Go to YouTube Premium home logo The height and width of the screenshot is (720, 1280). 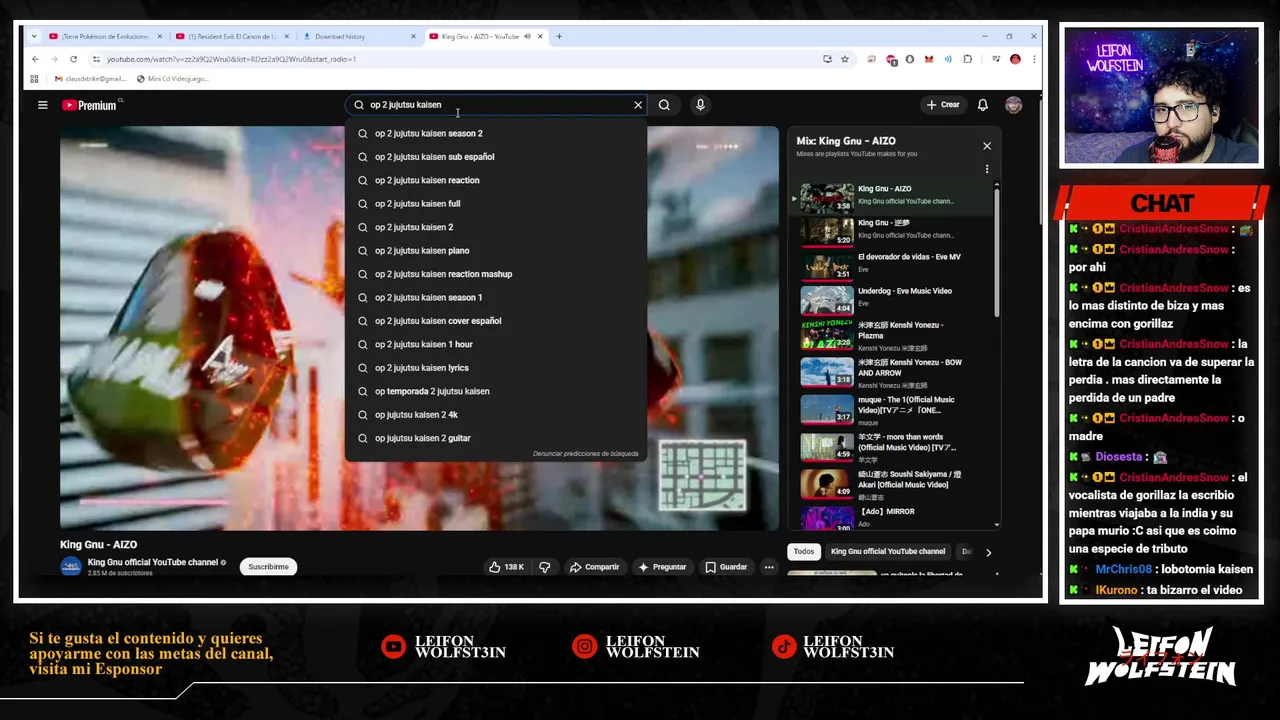tap(90, 105)
